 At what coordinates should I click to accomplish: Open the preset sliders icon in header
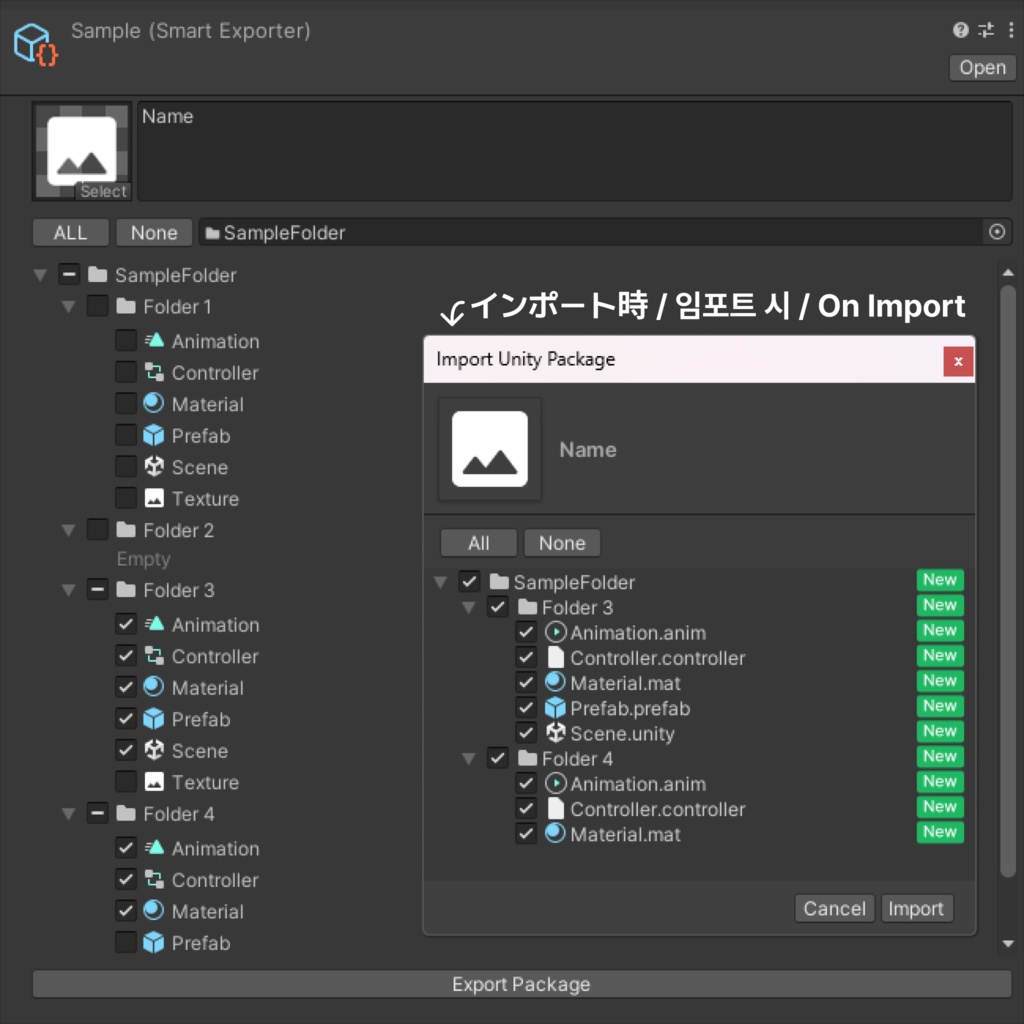click(x=986, y=30)
